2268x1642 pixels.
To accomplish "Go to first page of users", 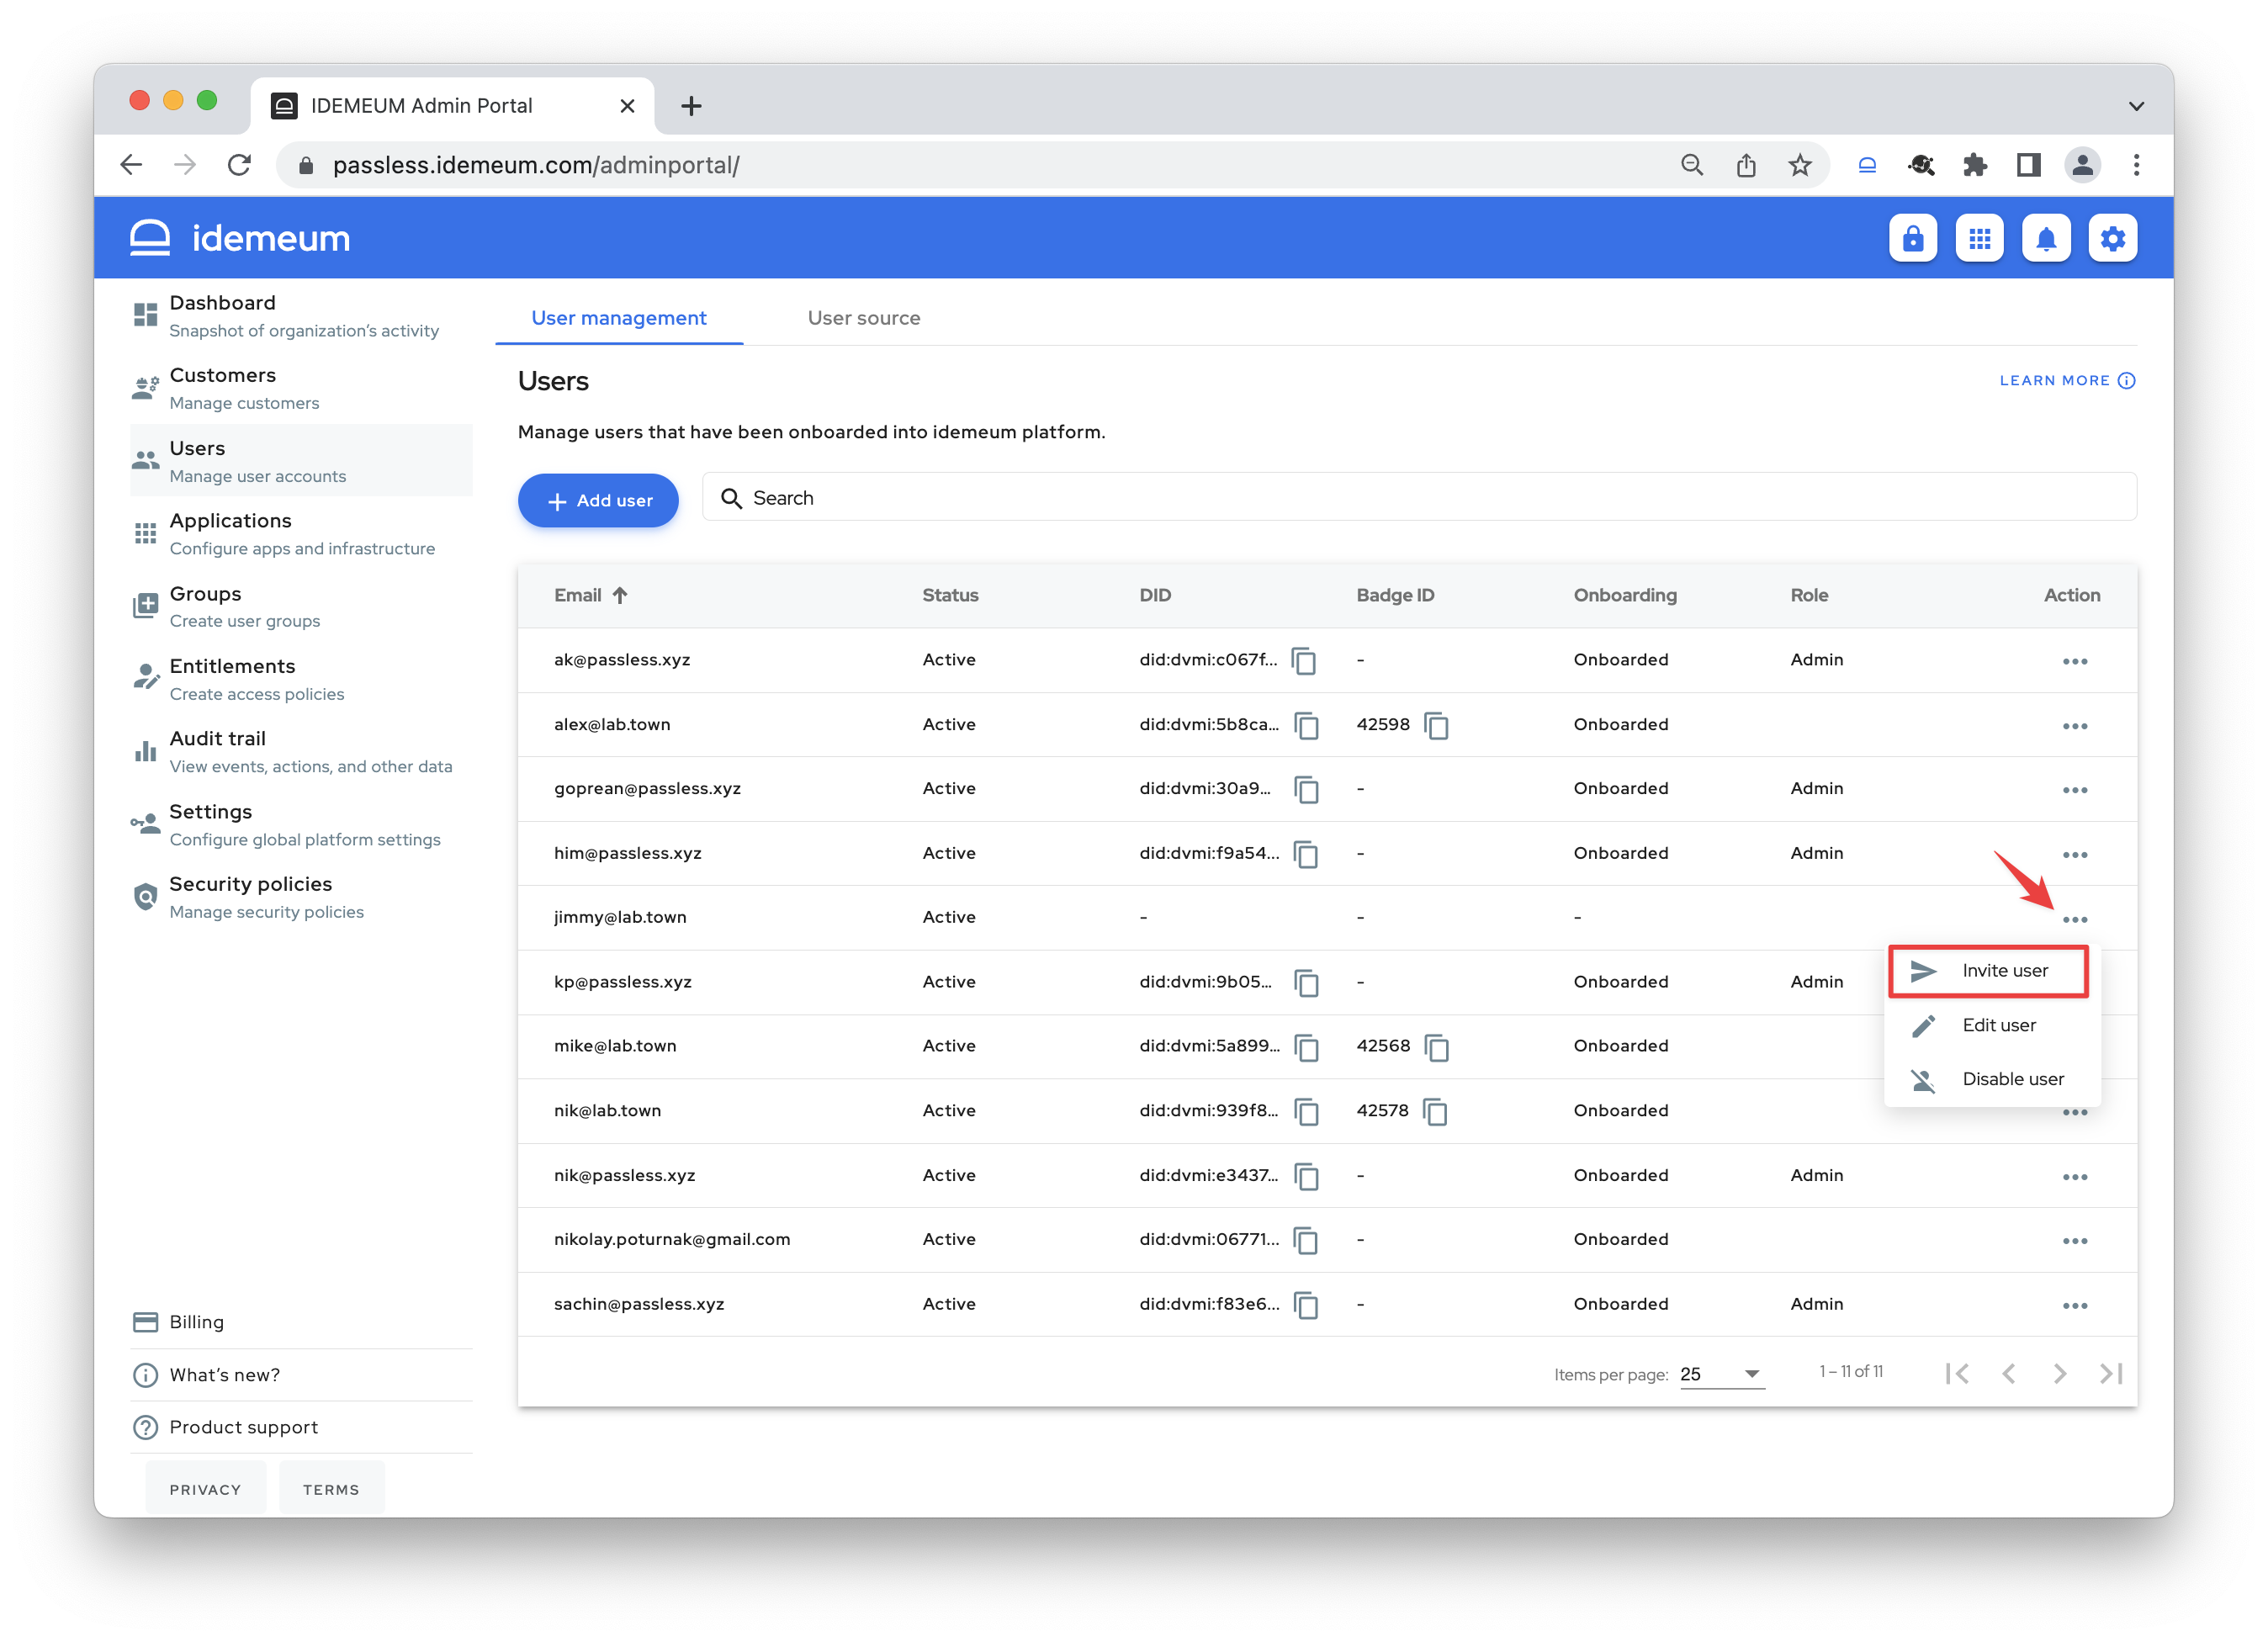I will pyautogui.click(x=1957, y=1373).
